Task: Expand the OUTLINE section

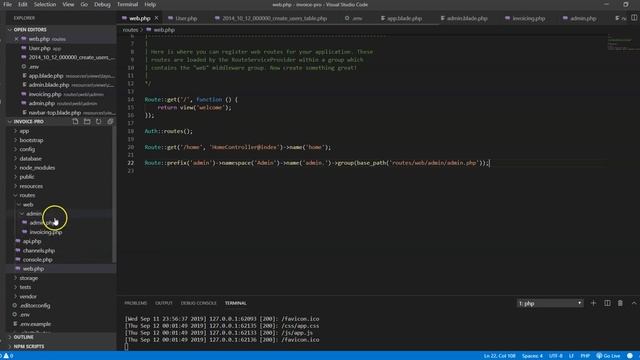Action: pos(23,337)
